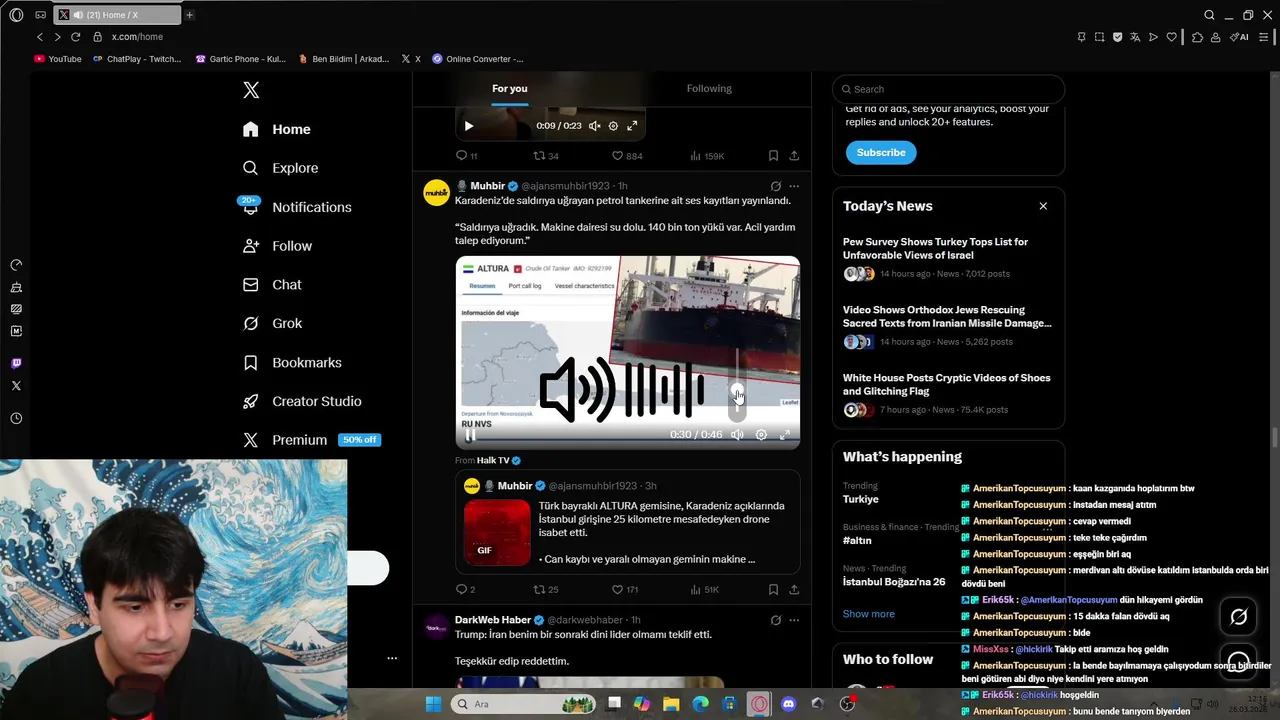This screenshot has width=1280, height=720.
Task: Open Grok explain on the Muhbir post
Action: point(775,186)
